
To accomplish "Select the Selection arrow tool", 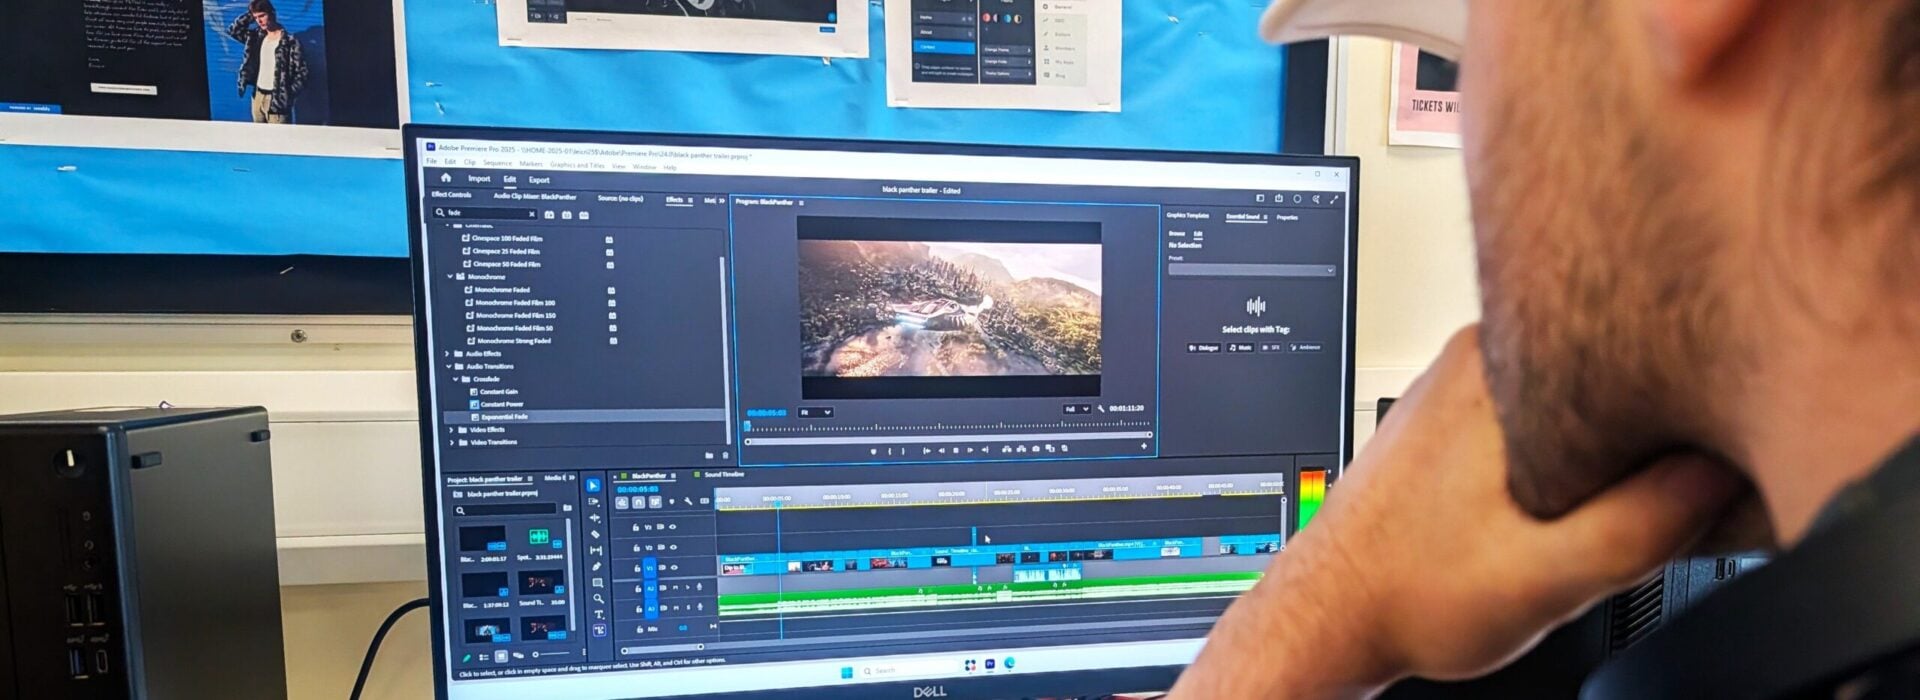I will 593,485.
